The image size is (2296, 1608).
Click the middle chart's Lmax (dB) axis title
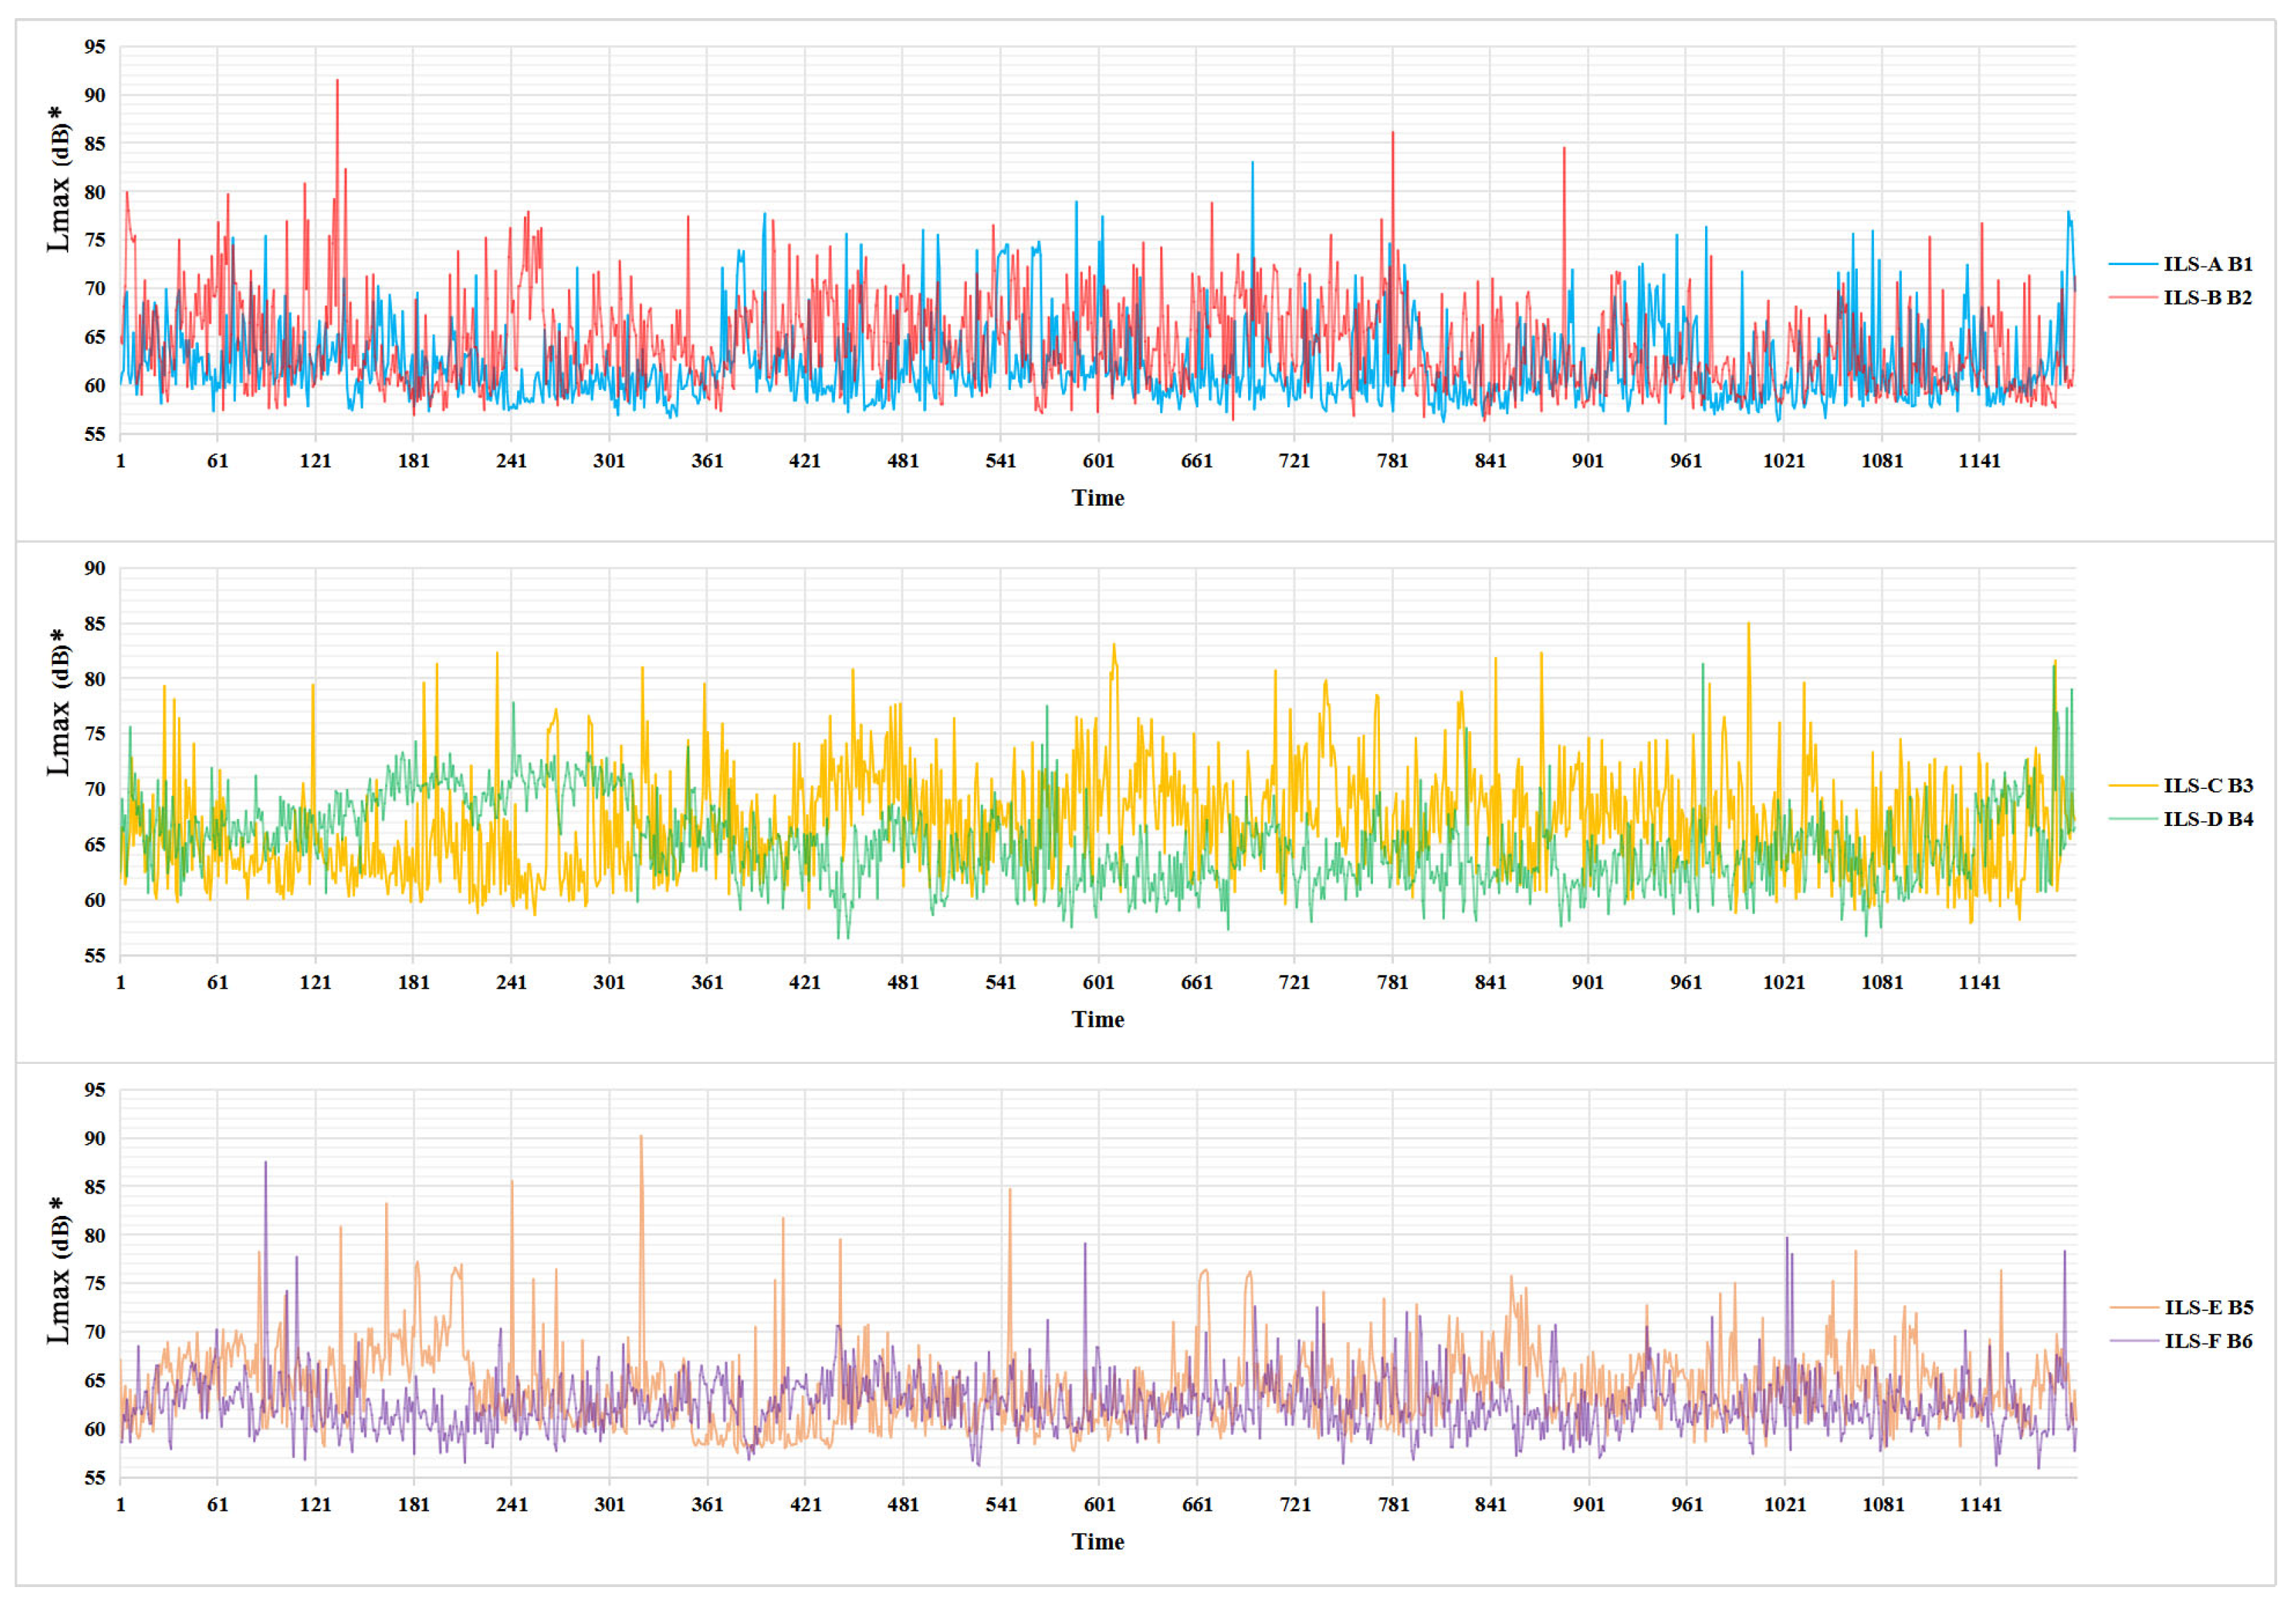(59, 702)
